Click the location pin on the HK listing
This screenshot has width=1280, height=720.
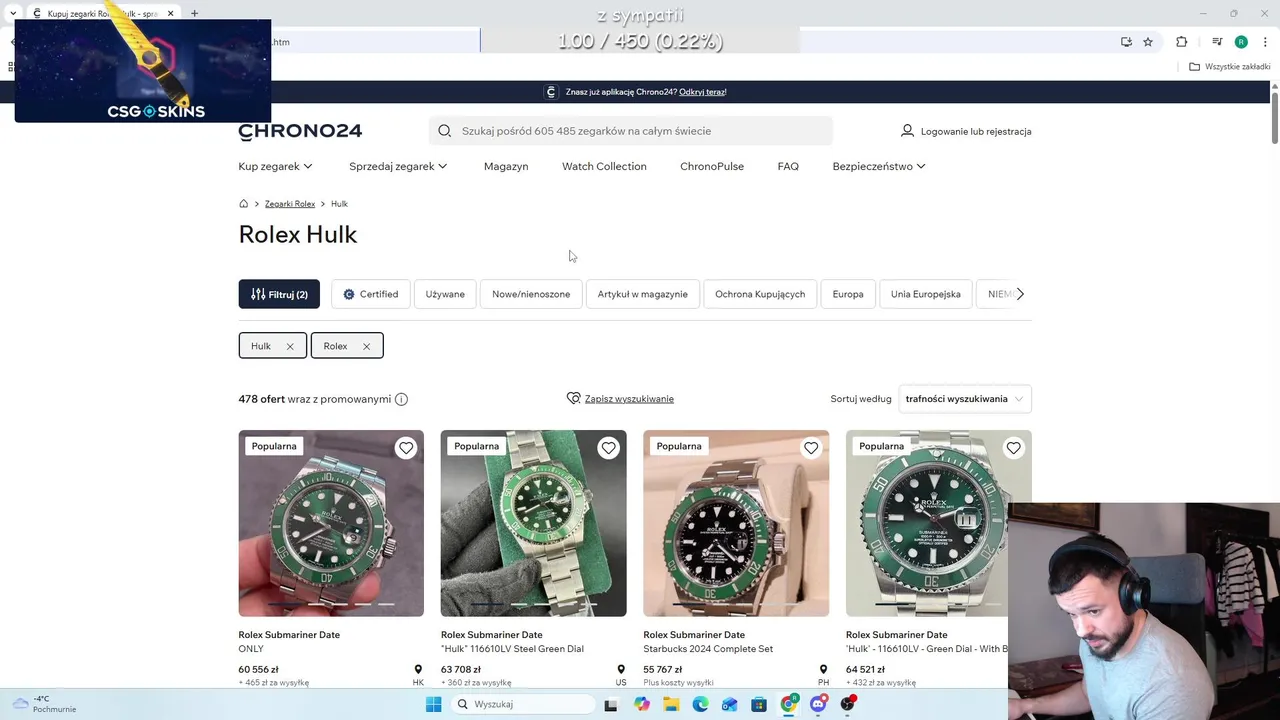pyautogui.click(x=418, y=670)
